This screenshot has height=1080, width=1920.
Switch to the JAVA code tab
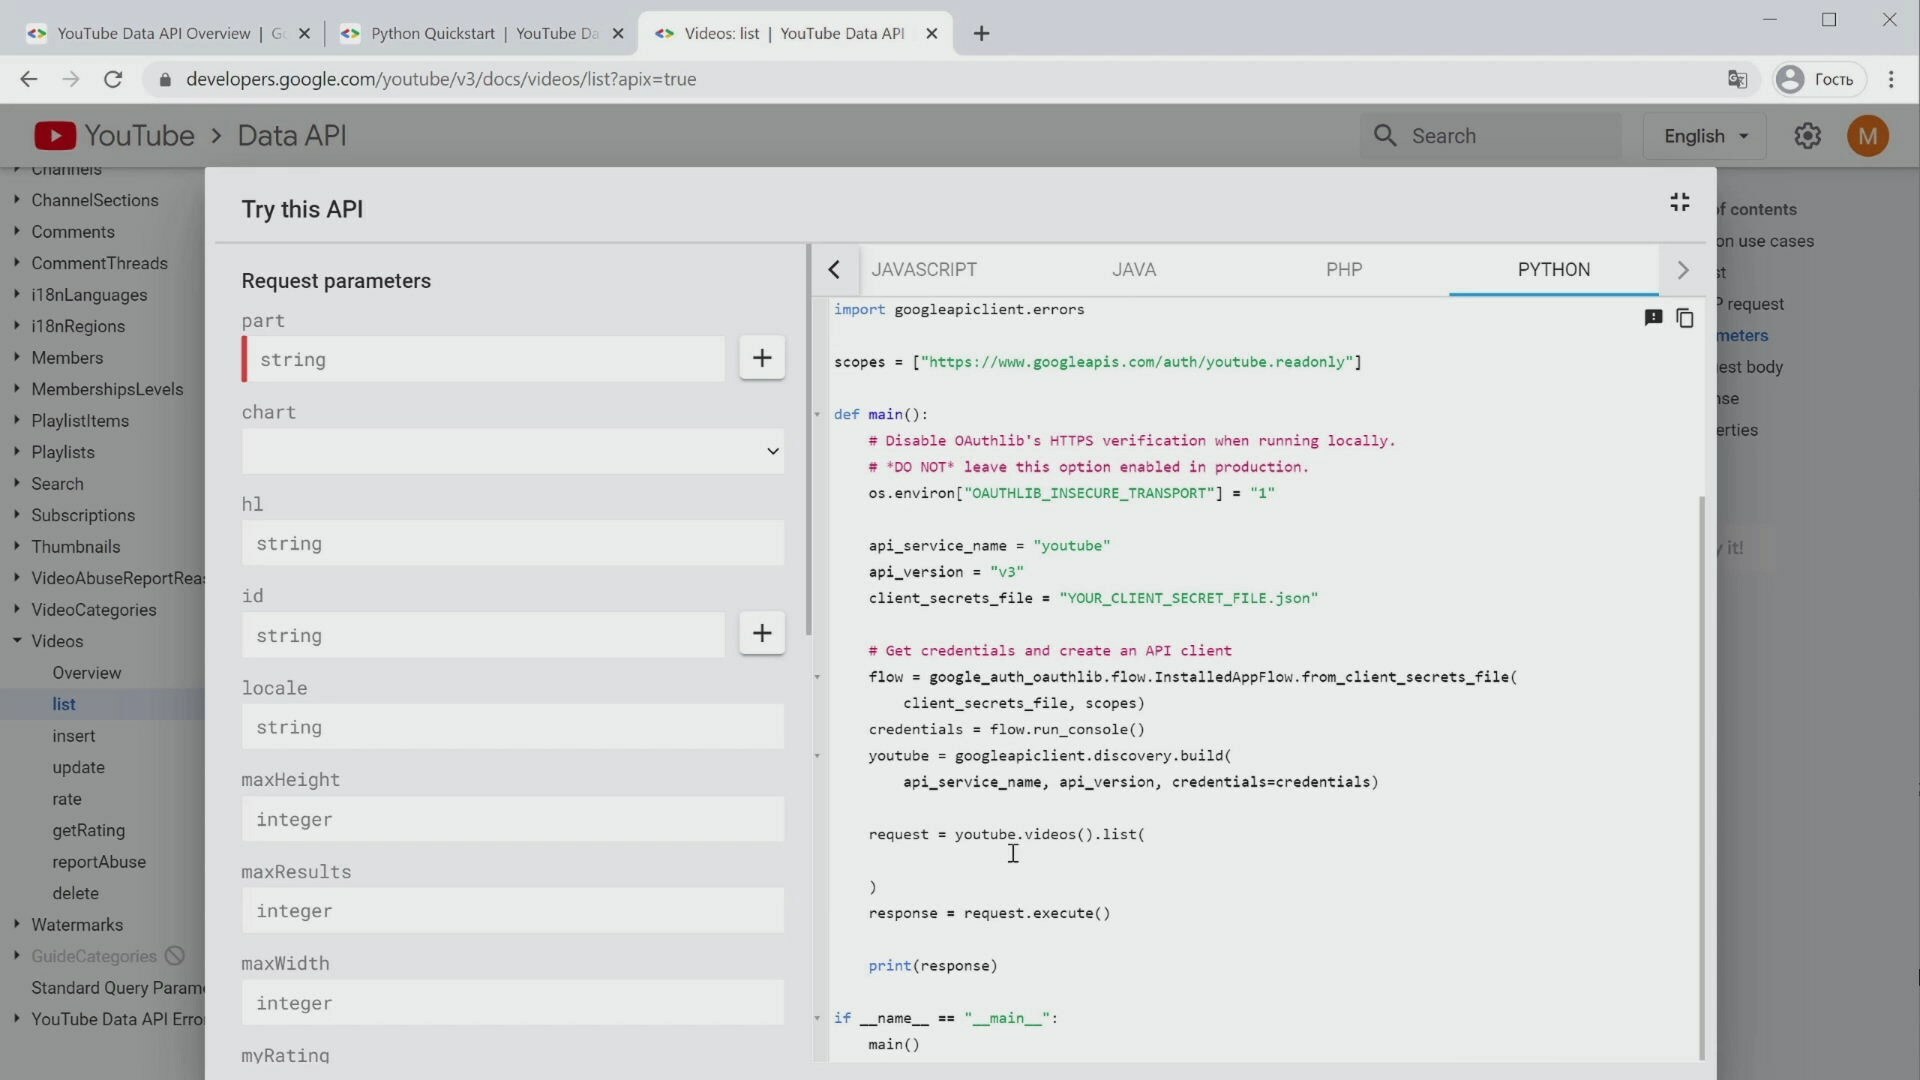pyautogui.click(x=1134, y=270)
